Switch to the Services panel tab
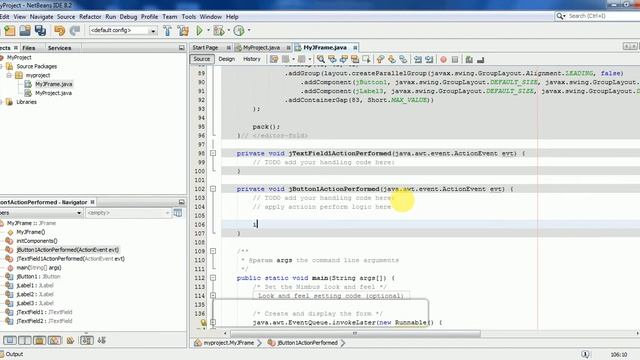 pyautogui.click(x=59, y=48)
